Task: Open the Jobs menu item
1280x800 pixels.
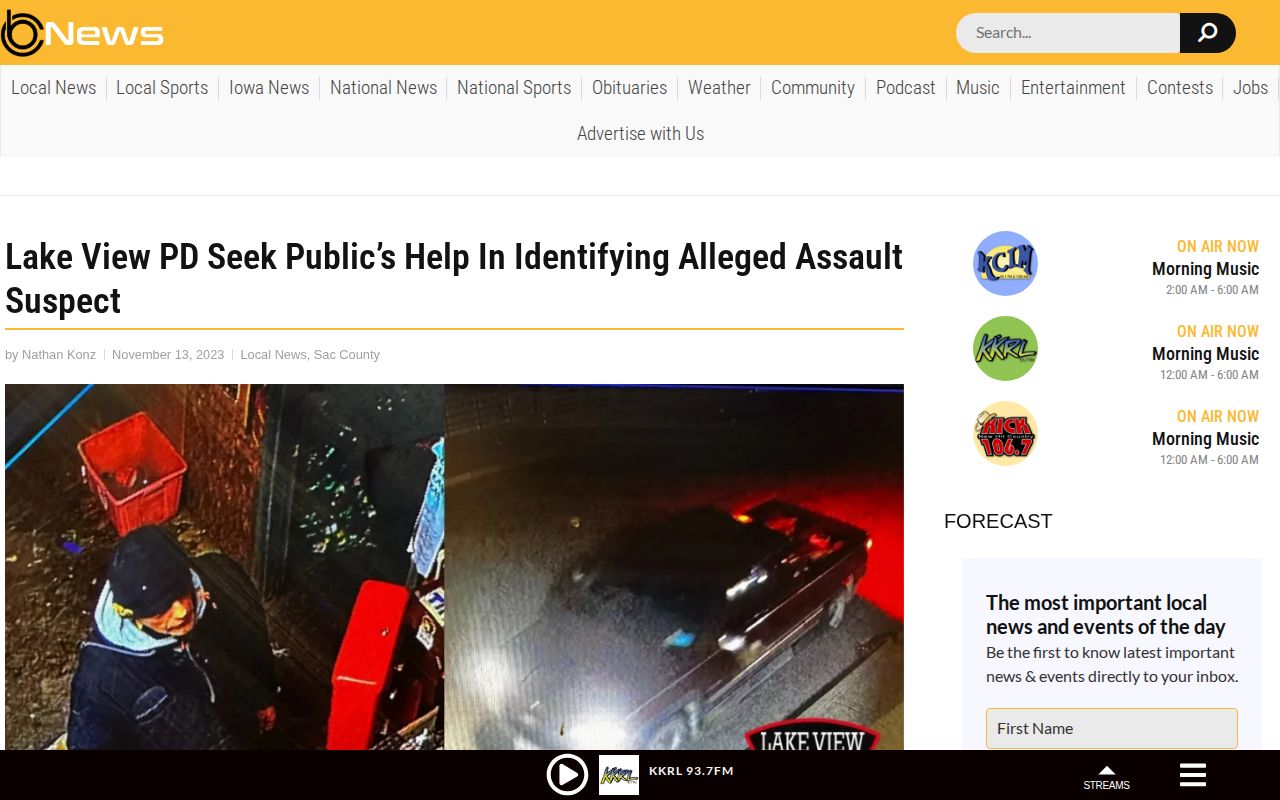Action: [1250, 88]
